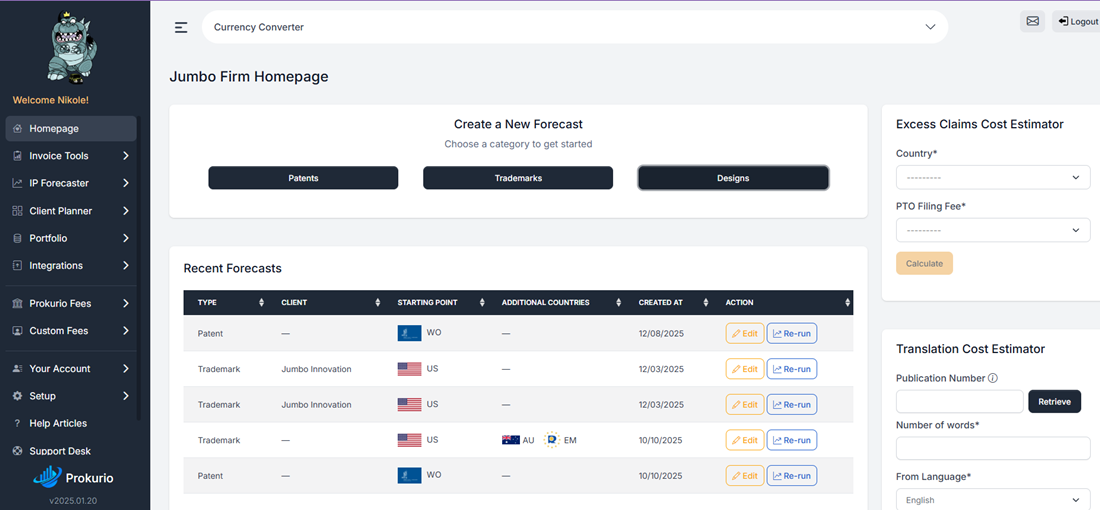The image size is (1100, 510).
Task: Select the From Language English dropdown
Action: pos(992,499)
